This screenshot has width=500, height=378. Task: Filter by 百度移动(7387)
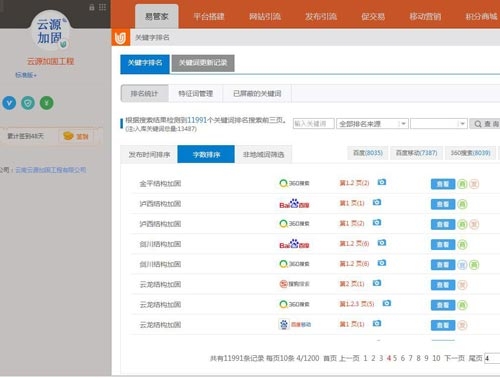416,153
